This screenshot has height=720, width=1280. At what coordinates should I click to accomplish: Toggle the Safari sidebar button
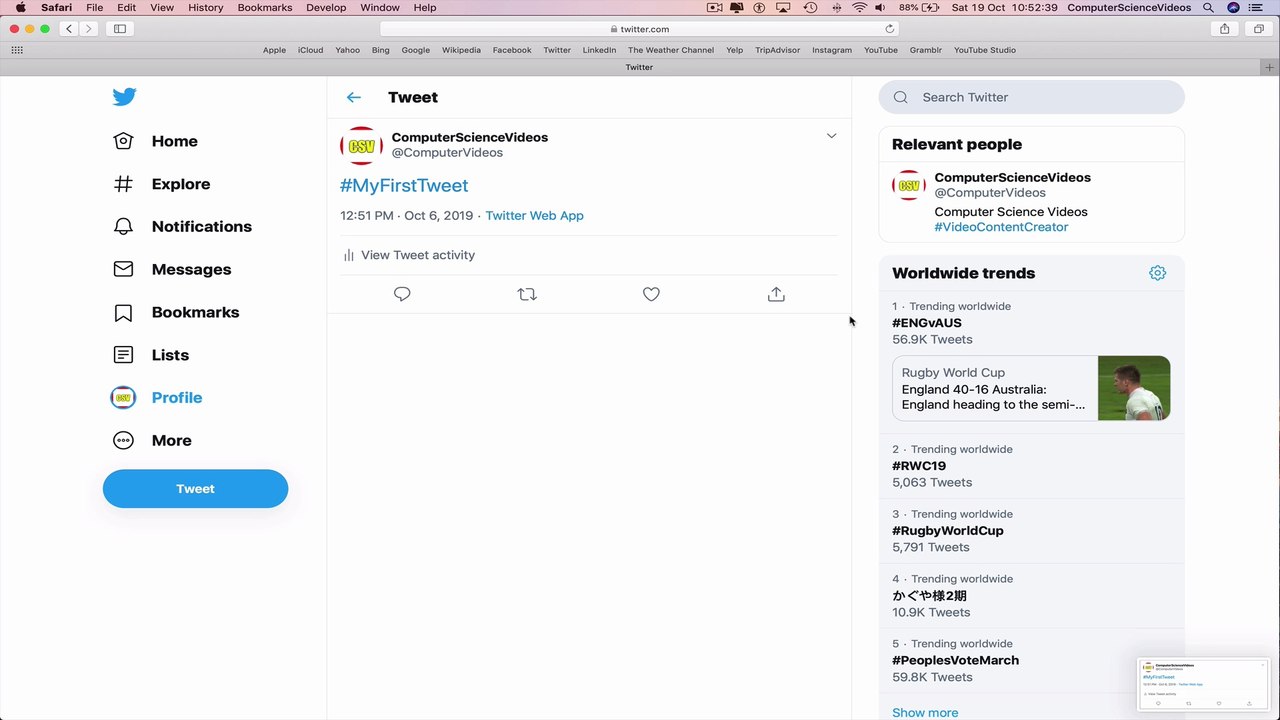click(120, 29)
